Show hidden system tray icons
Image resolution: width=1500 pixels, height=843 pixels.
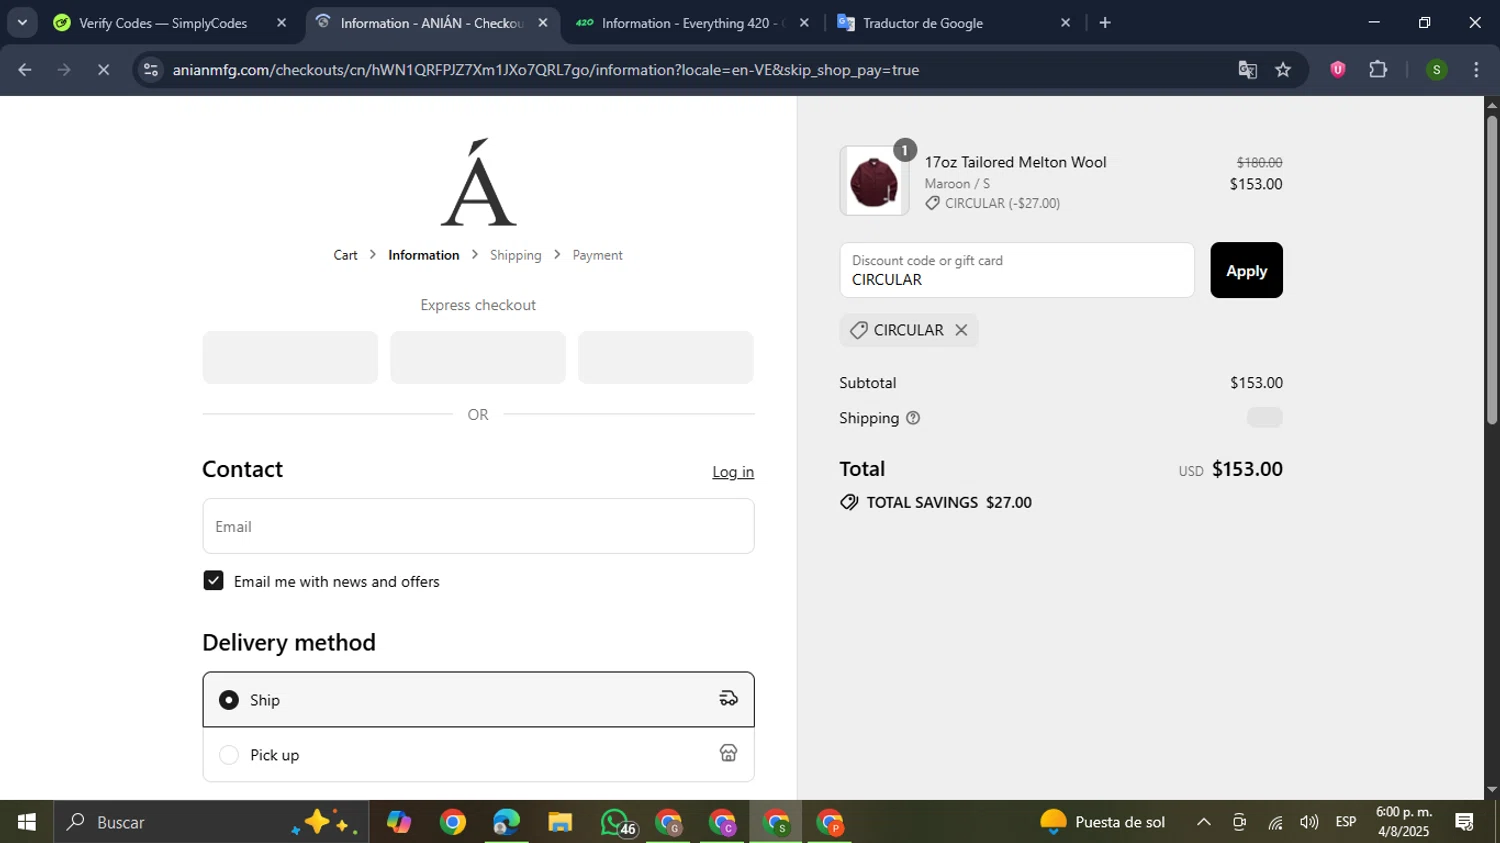(x=1204, y=822)
